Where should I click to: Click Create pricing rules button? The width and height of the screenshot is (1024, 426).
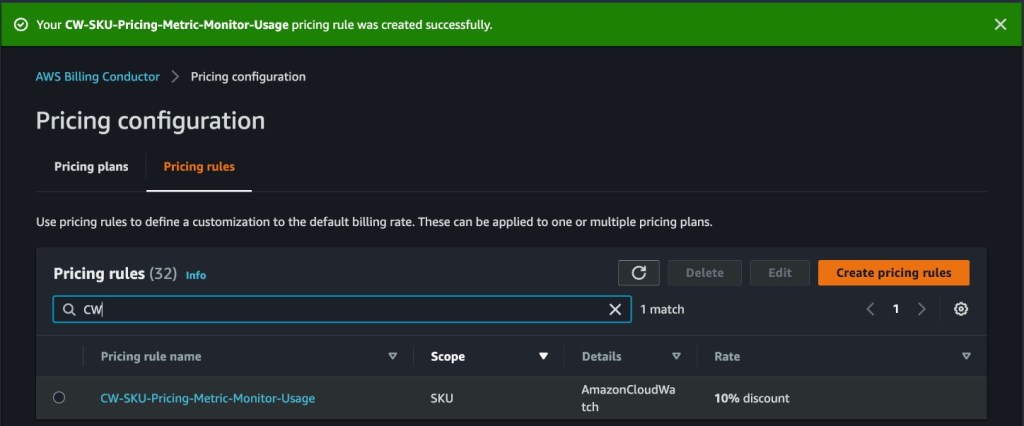(893, 272)
